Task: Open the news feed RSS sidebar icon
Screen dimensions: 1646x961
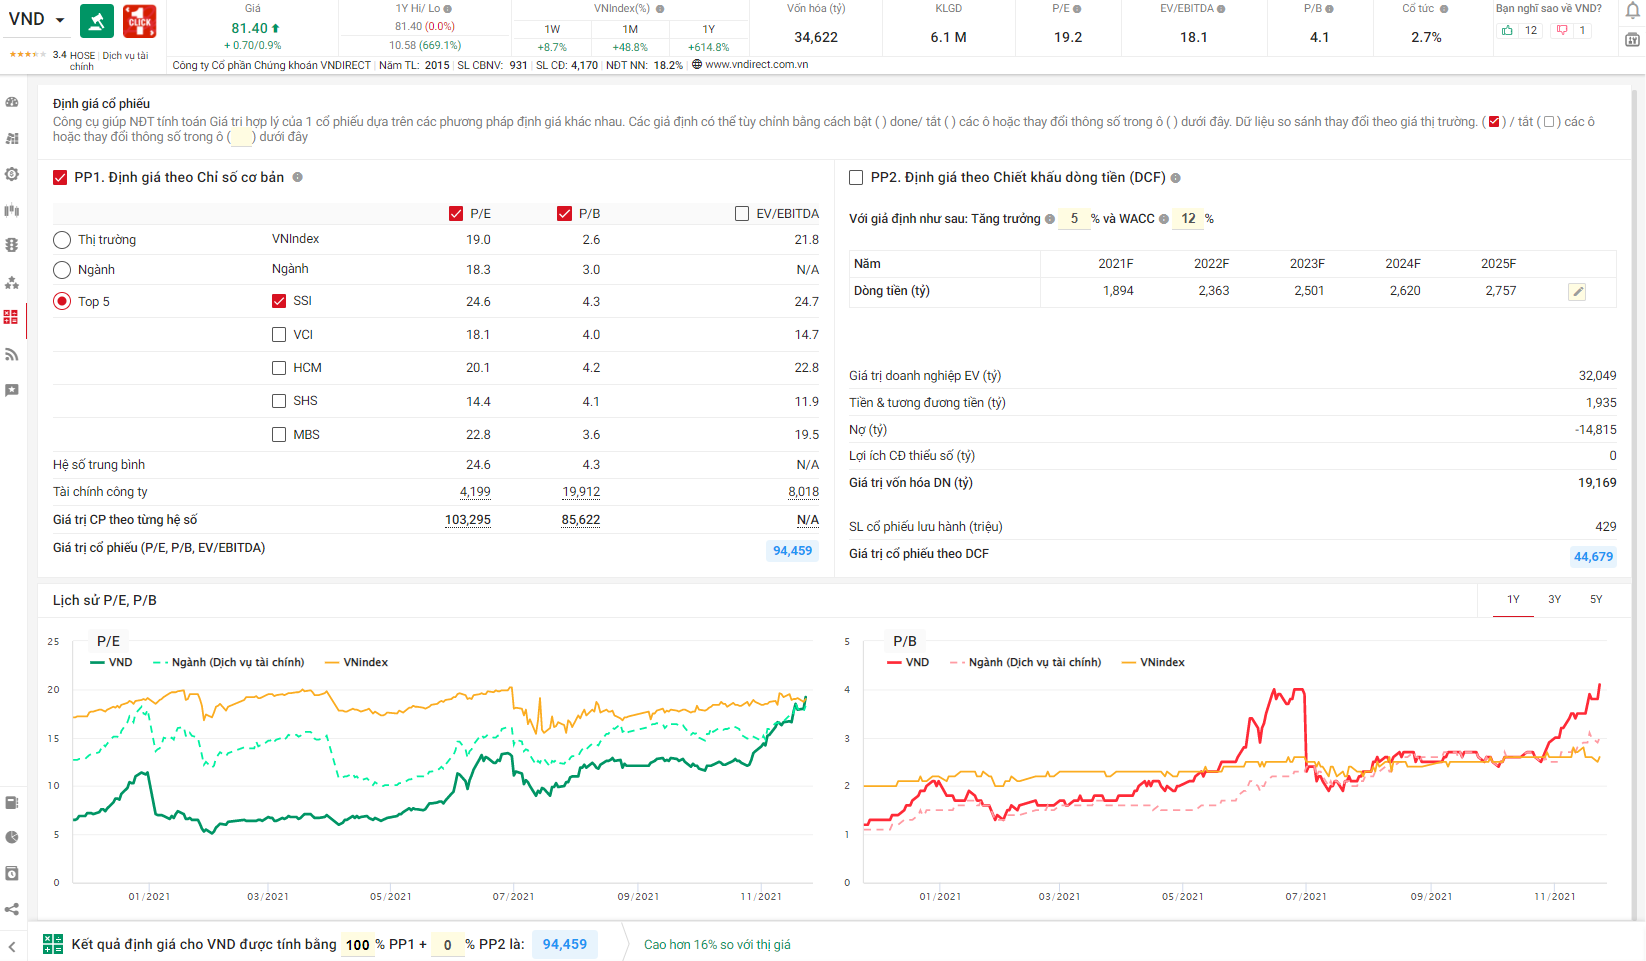Action: [x=12, y=354]
